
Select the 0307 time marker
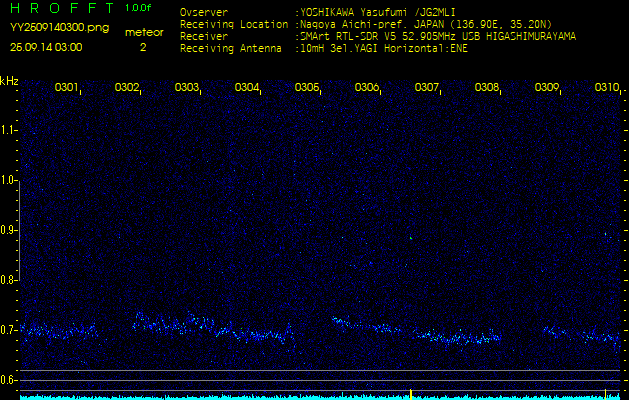coord(427,88)
